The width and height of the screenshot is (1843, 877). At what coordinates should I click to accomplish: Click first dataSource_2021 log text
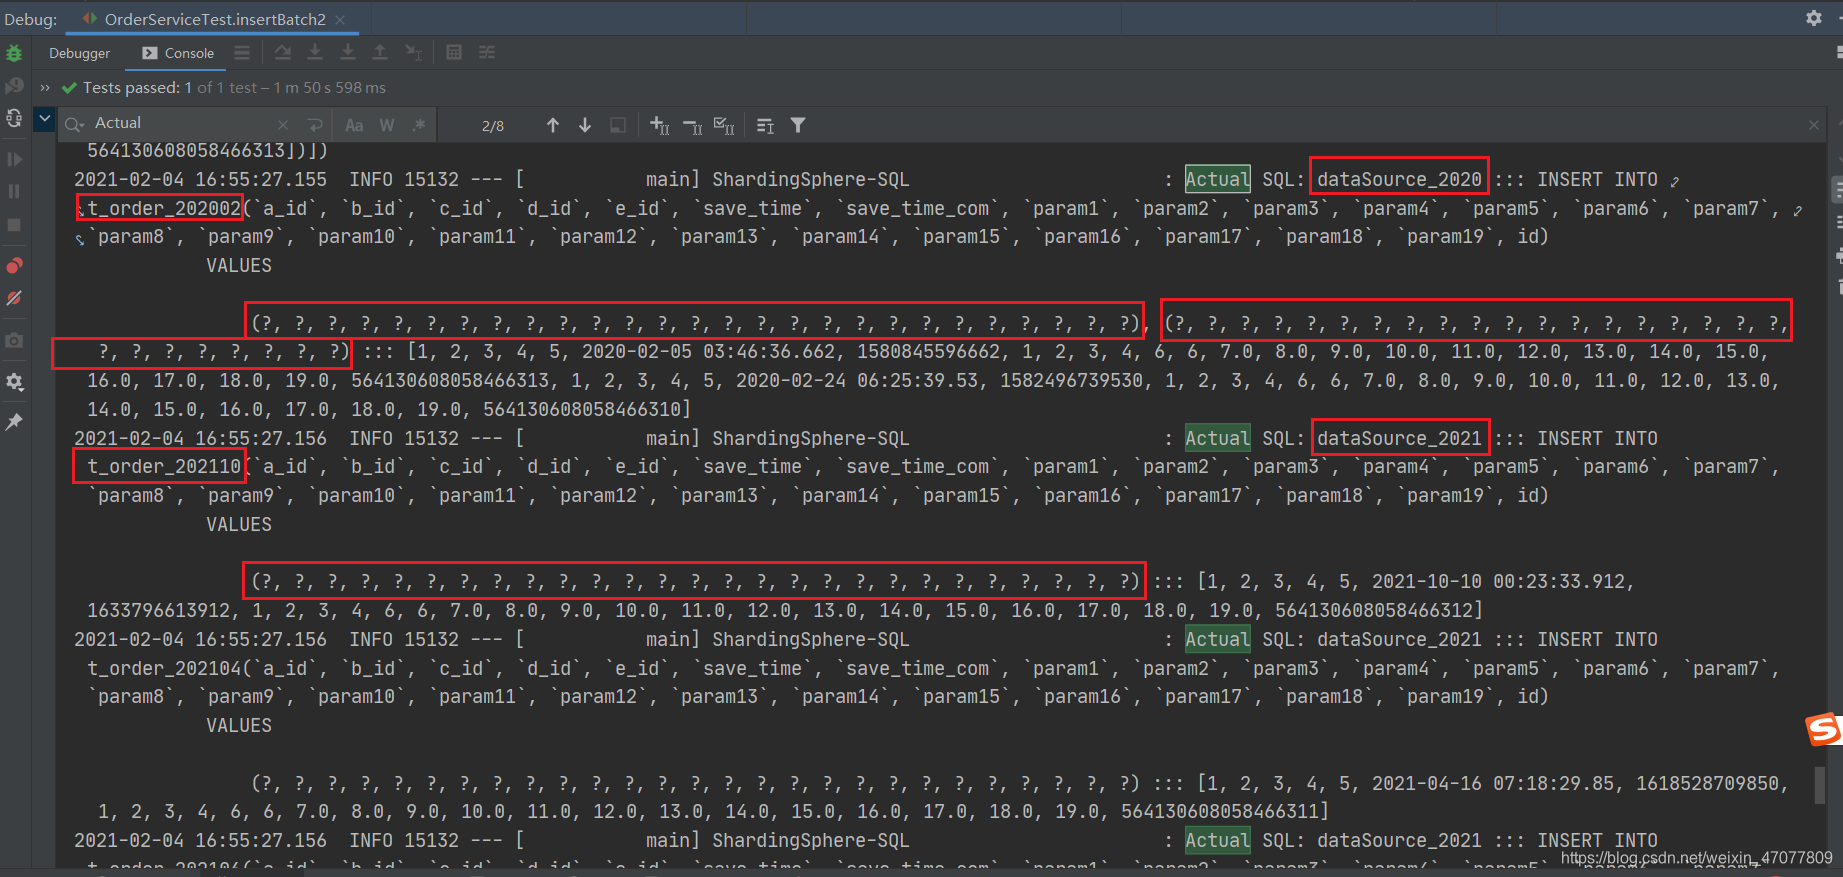tap(1399, 438)
